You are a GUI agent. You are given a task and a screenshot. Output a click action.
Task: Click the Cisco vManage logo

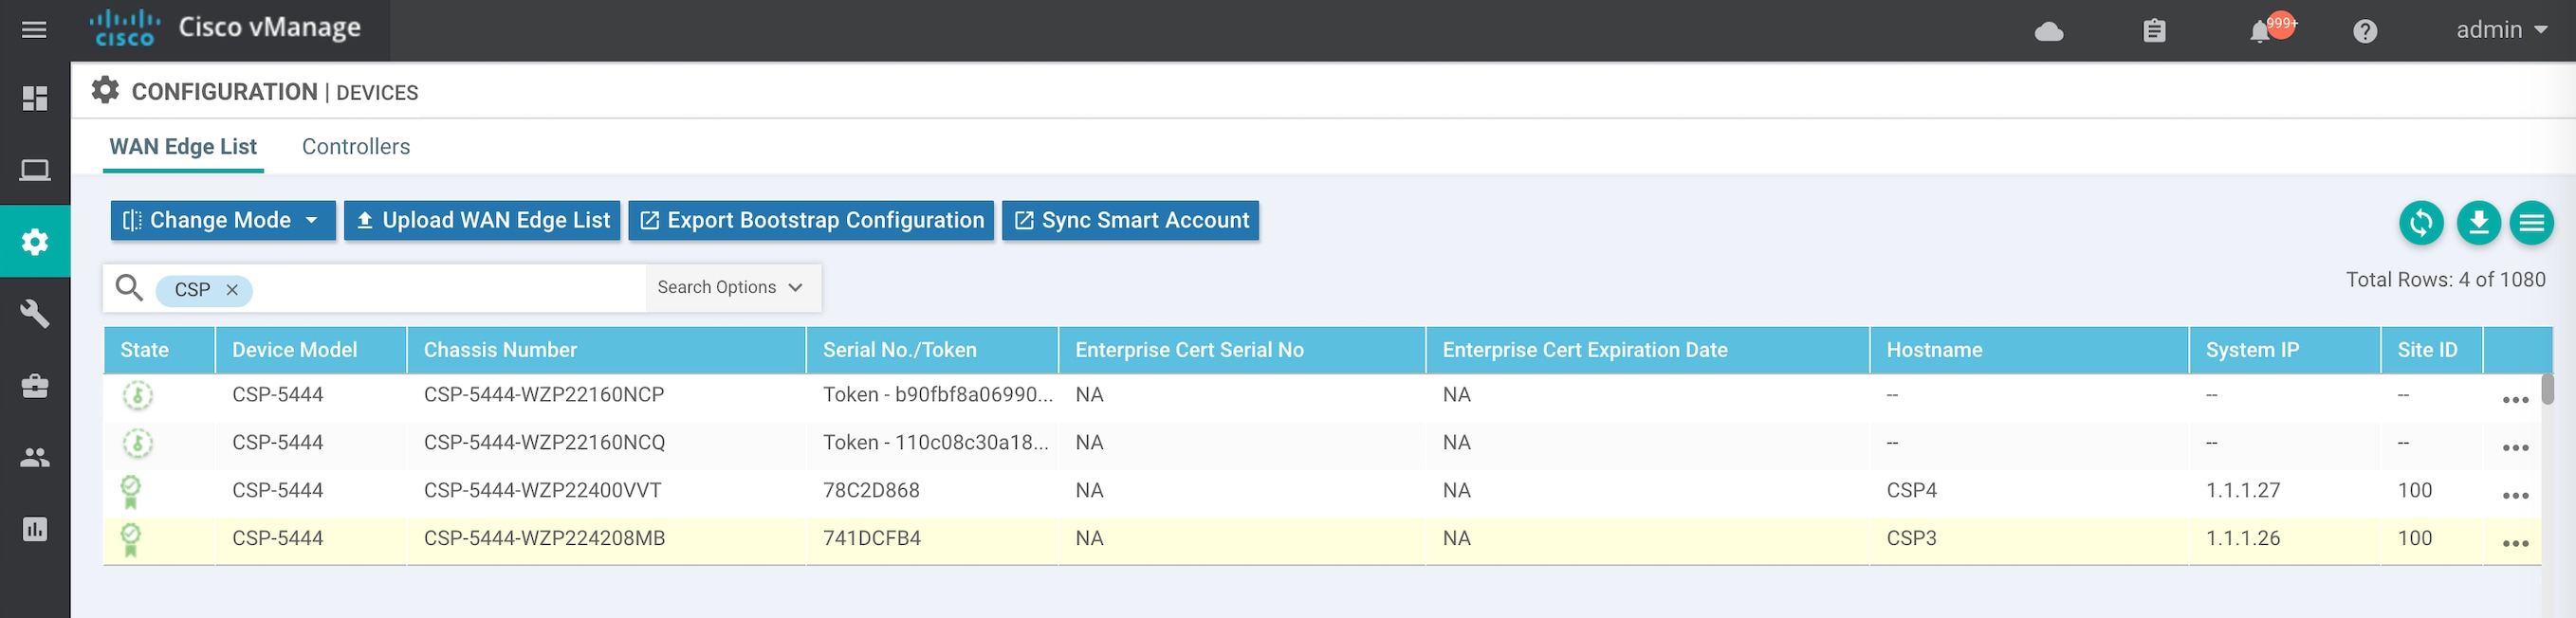click(225, 28)
